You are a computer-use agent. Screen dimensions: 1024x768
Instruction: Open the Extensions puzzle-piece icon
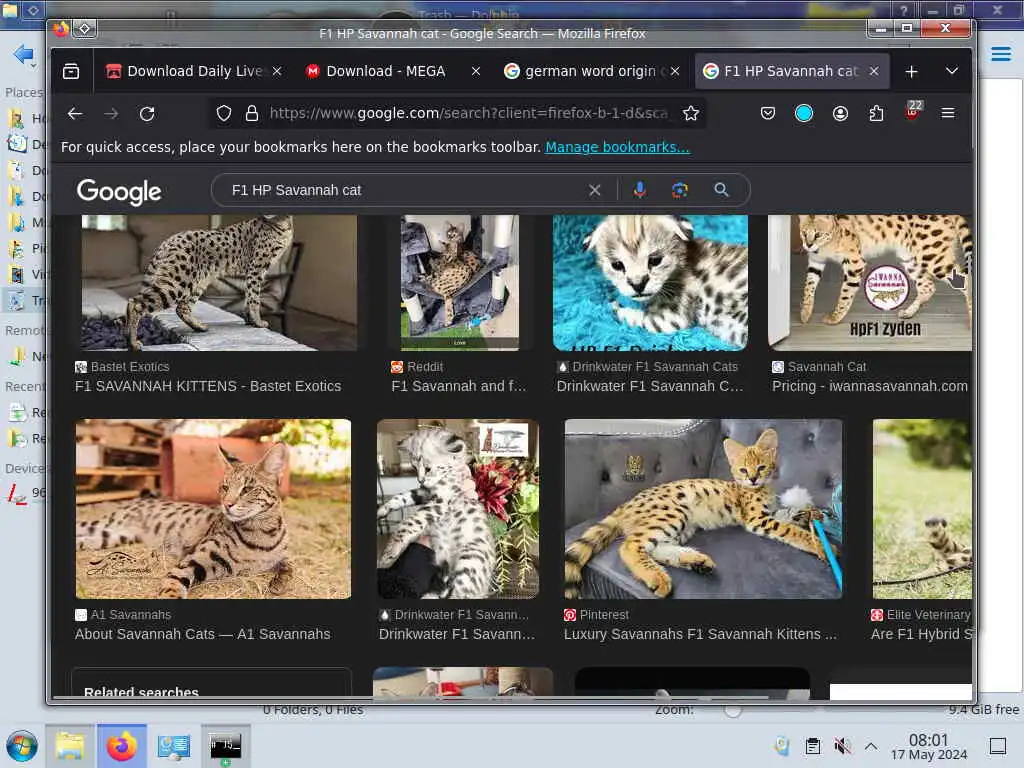876,114
